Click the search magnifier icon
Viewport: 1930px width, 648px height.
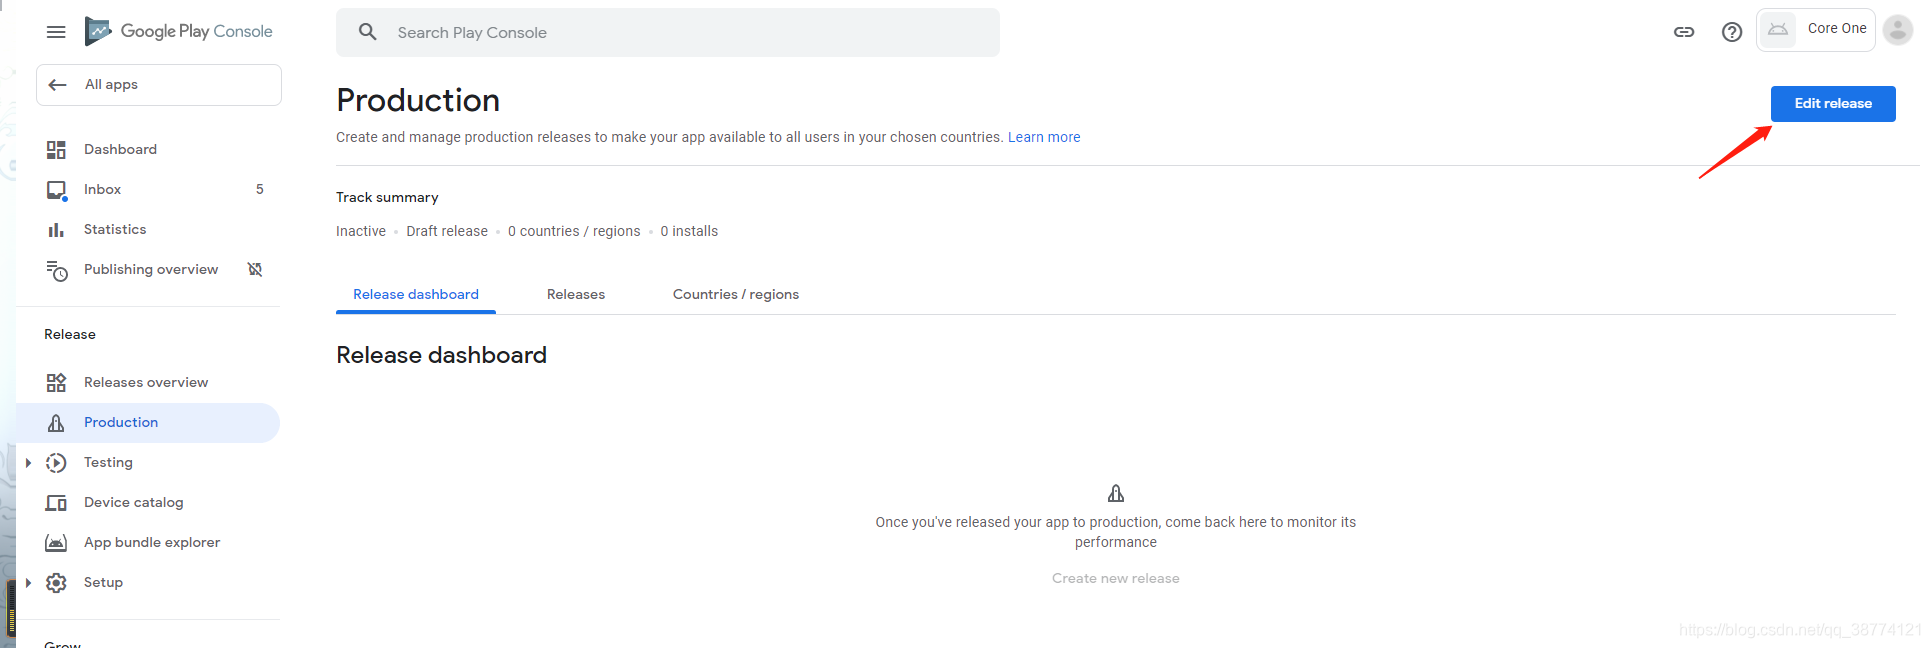(368, 32)
